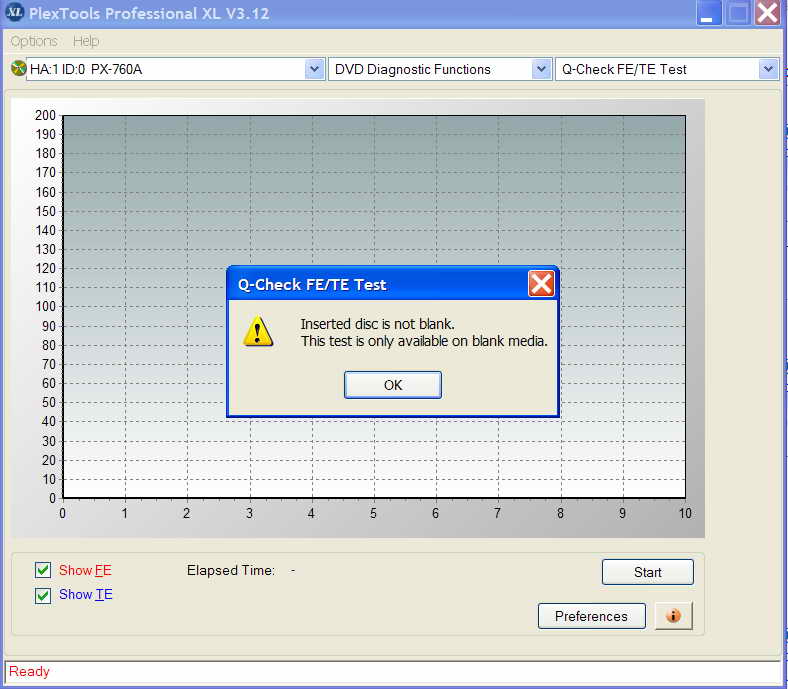Click the 'Inserted disc is not blank.' message
This screenshot has width=788, height=689.
pos(377,324)
